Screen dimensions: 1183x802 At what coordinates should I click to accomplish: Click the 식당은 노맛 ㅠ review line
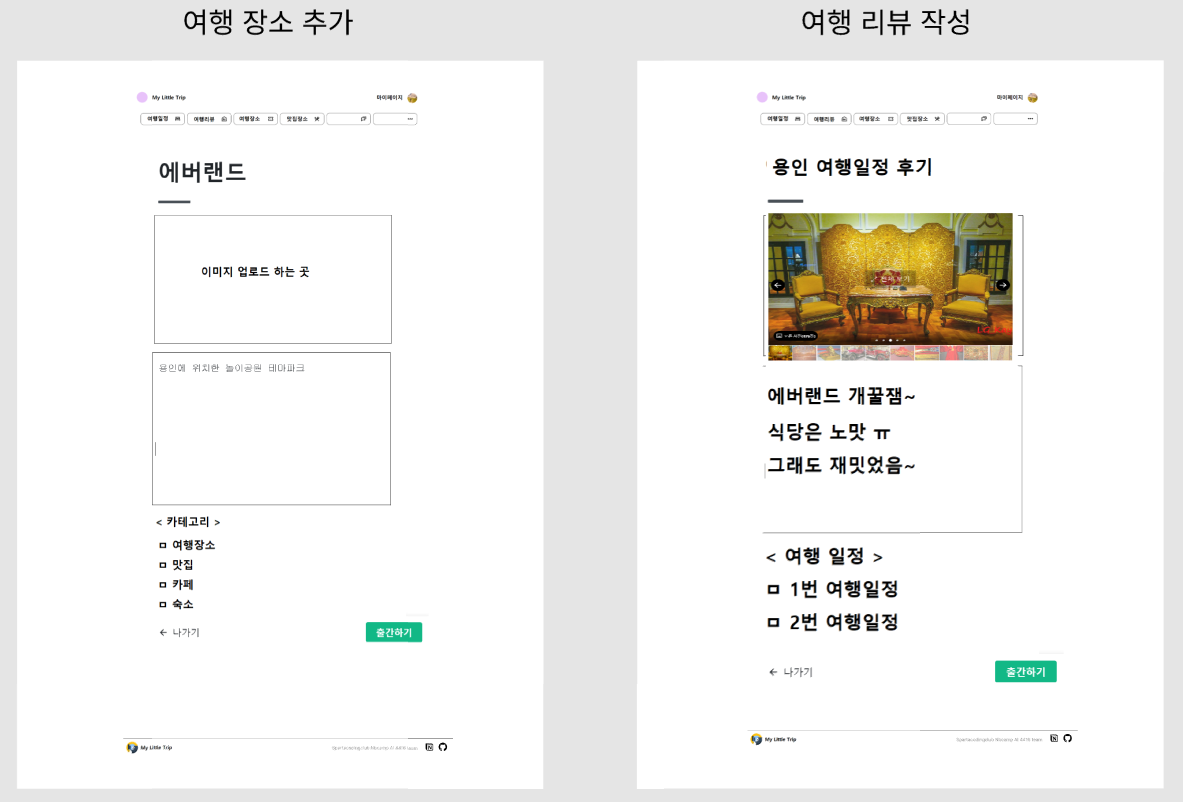click(829, 432)
